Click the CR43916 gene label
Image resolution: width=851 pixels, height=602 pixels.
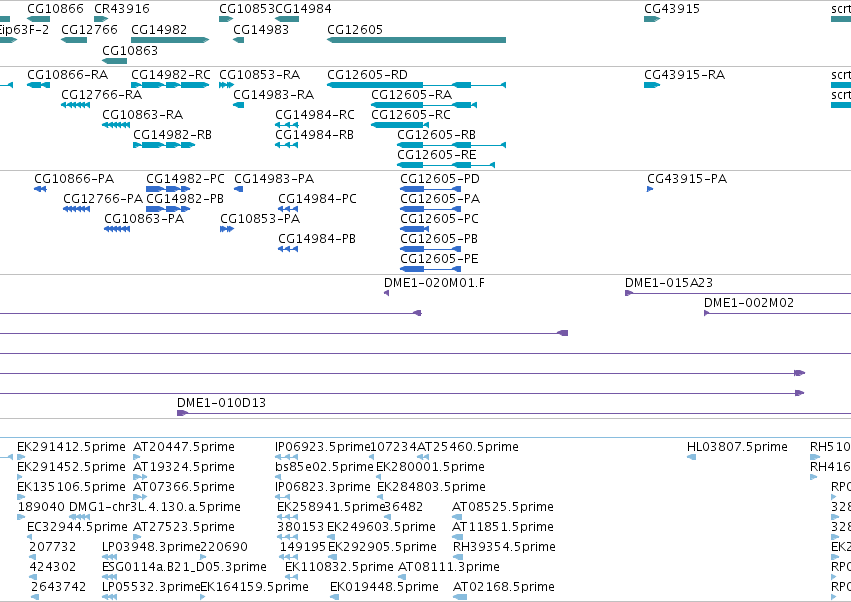tap(122, 9)
